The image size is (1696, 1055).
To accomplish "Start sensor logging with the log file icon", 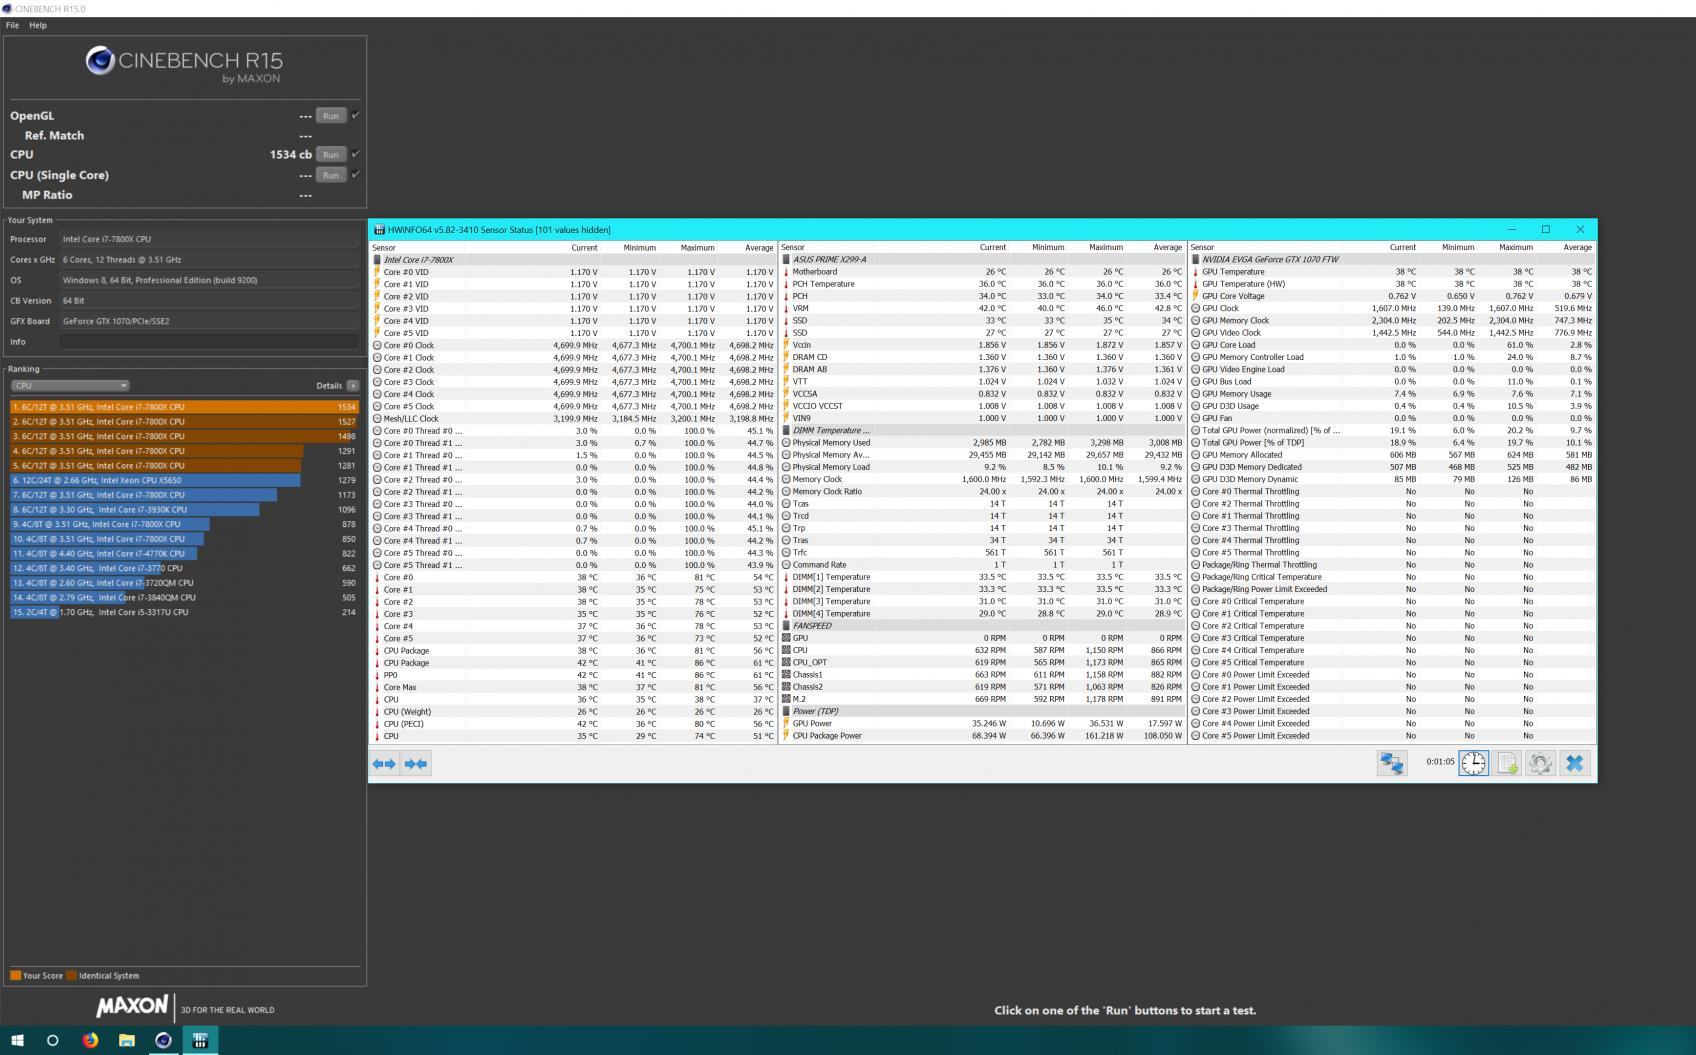I will 1507,763.
